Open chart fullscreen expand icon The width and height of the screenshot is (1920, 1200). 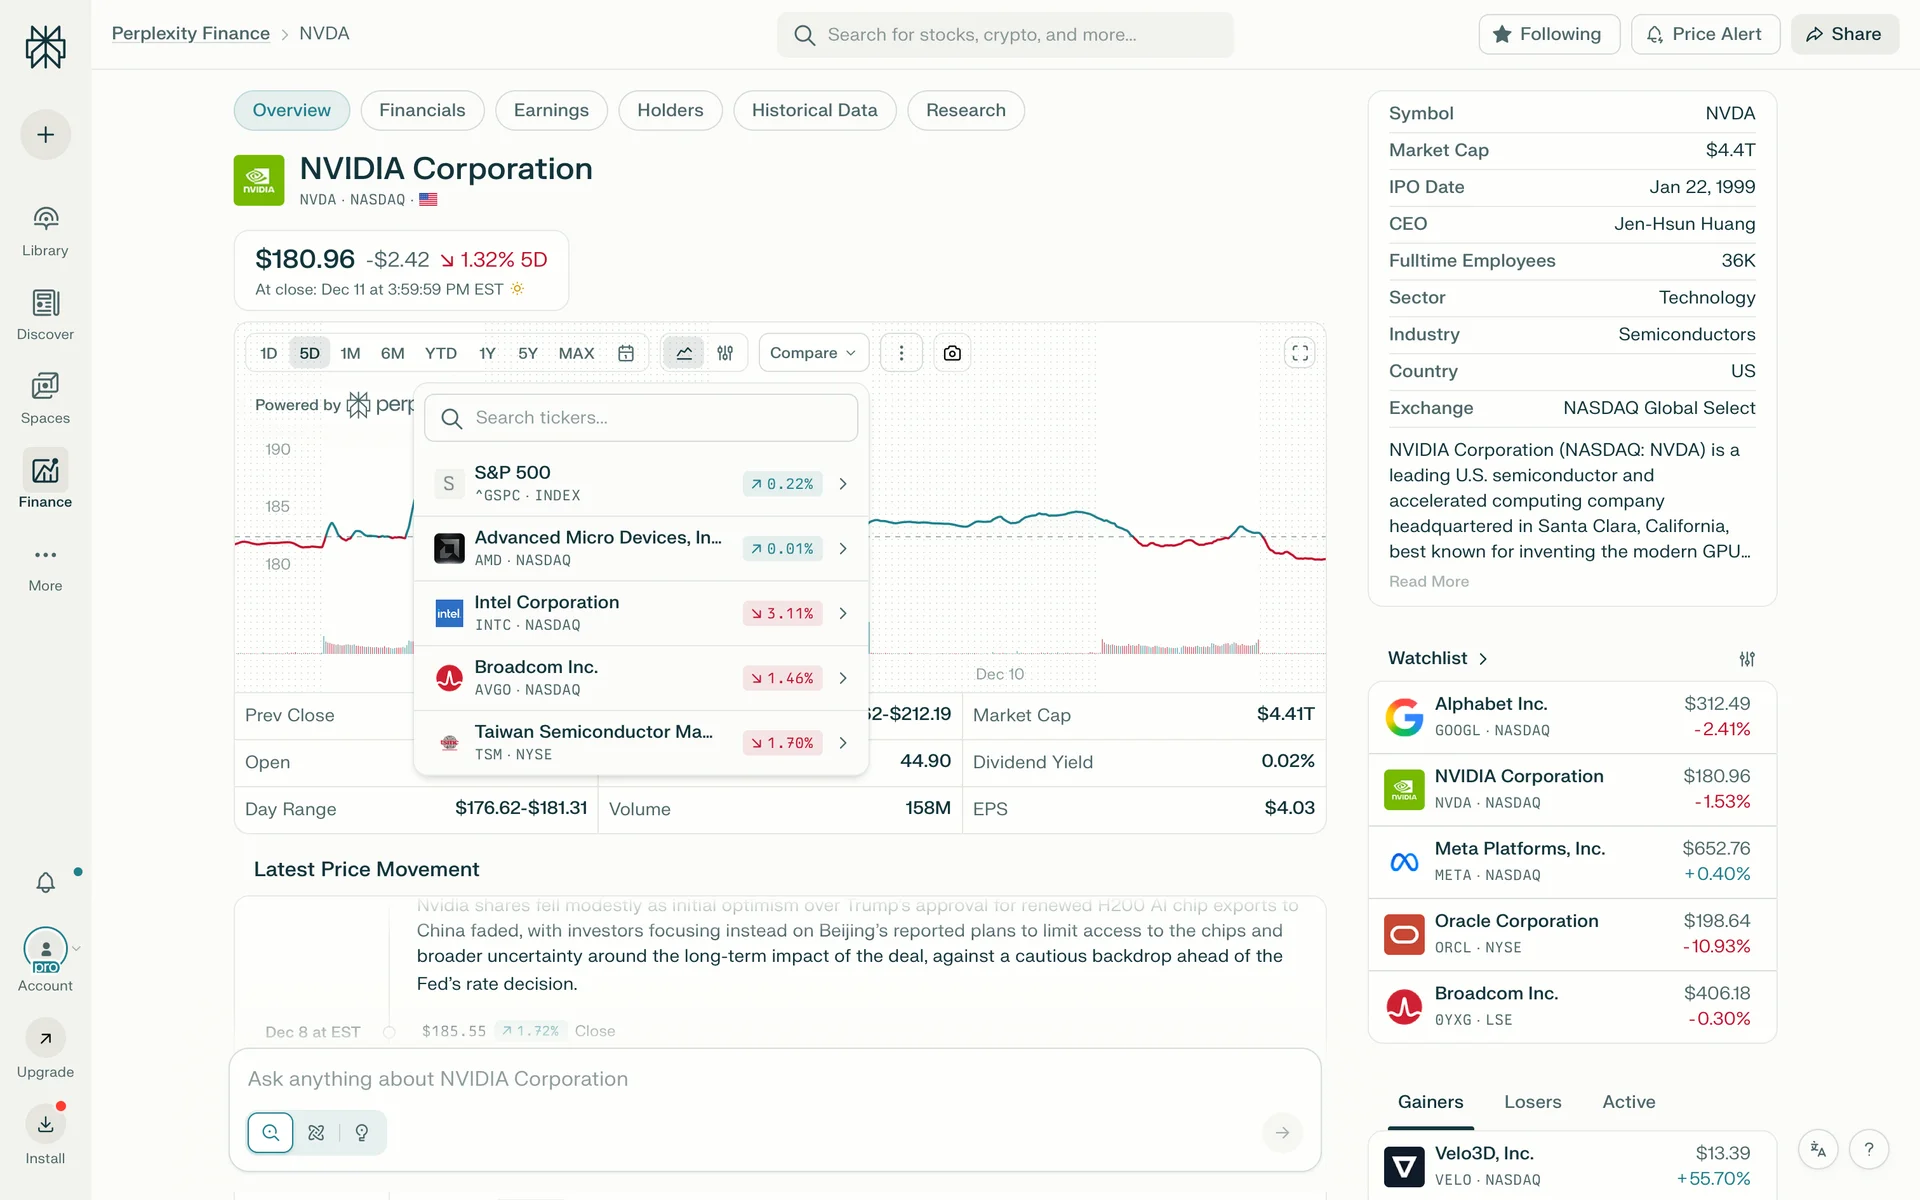coord(1299,353)
